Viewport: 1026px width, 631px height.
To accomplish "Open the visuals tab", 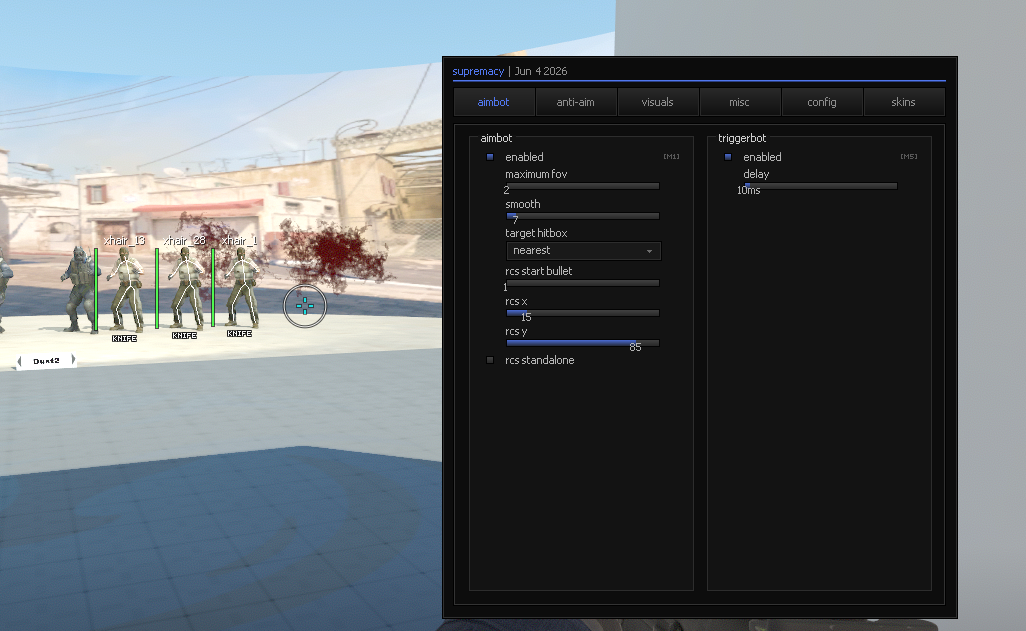I will [658, 102].
